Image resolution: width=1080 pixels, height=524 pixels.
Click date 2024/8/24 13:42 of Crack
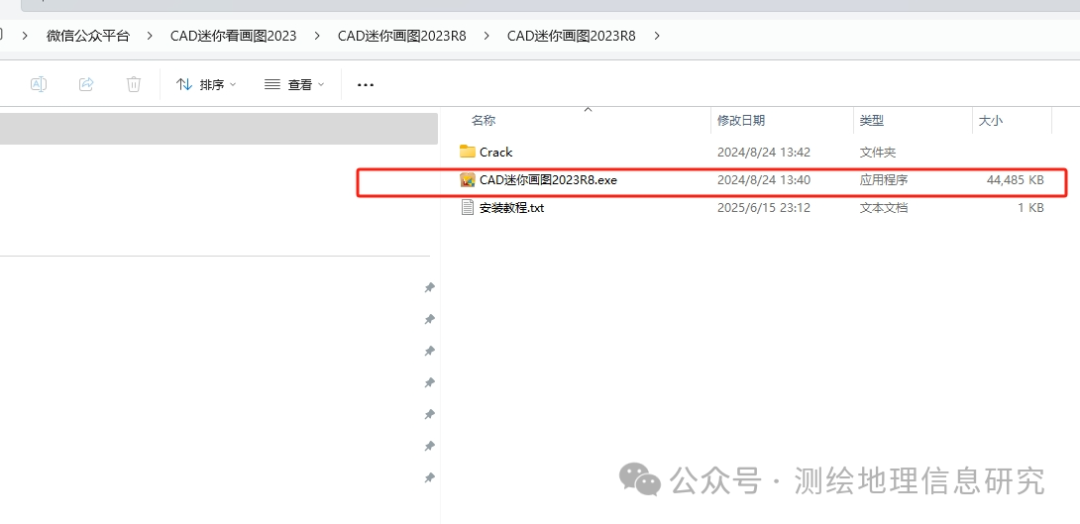click(x=764, y=152)
